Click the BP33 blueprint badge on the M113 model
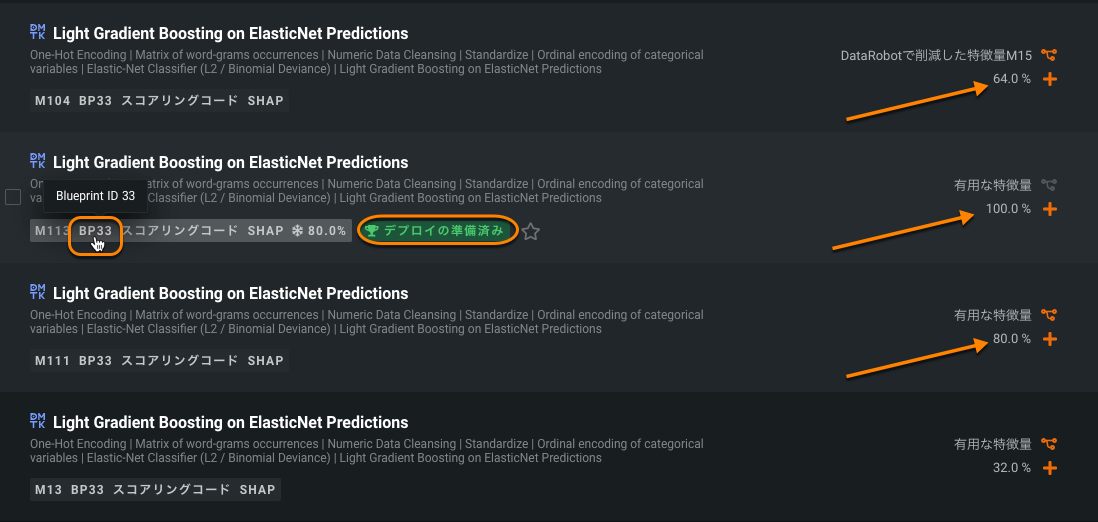 tap(95, 231)
